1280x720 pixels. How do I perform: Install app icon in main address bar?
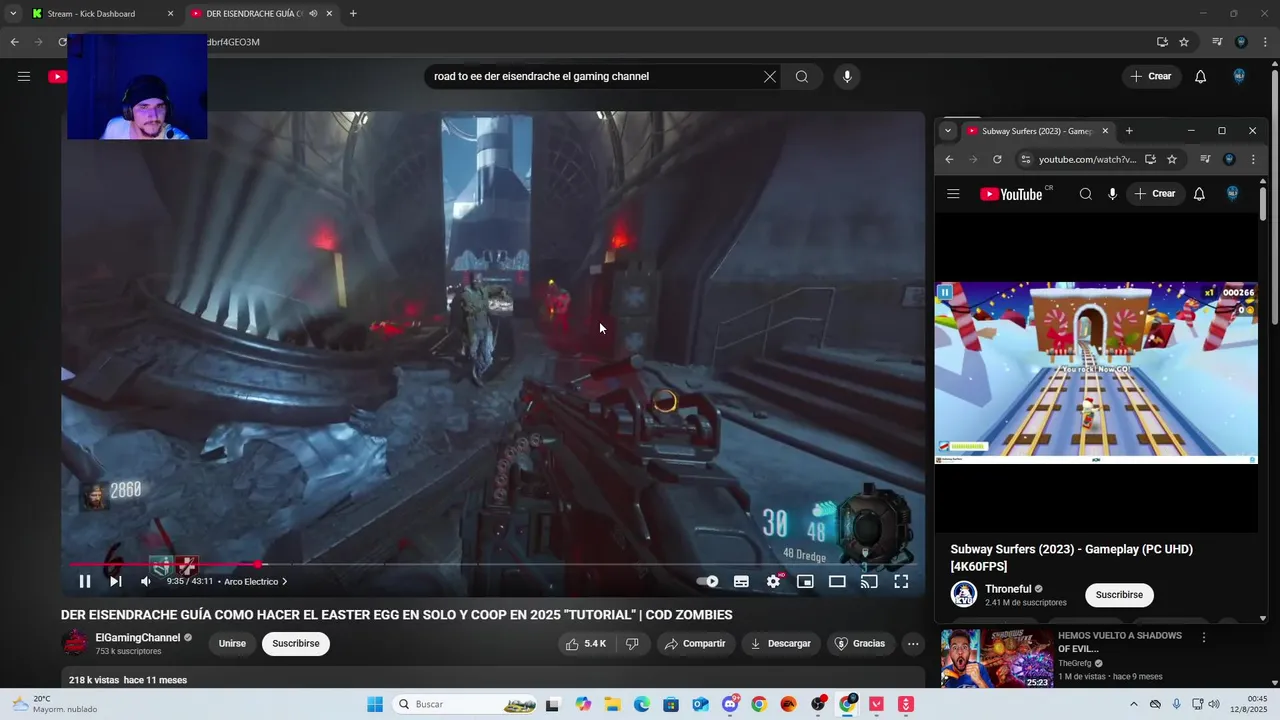click(1162, 42)
